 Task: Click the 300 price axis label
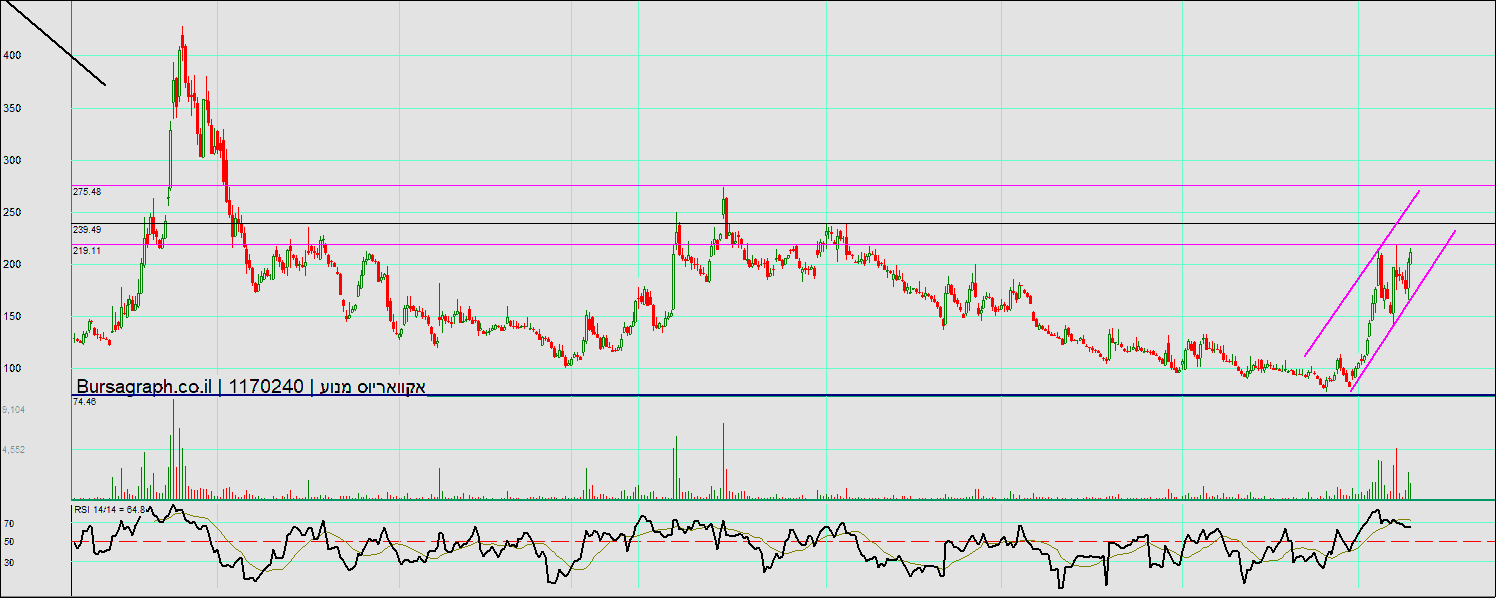pyautogui.click(x=12, y=160)
